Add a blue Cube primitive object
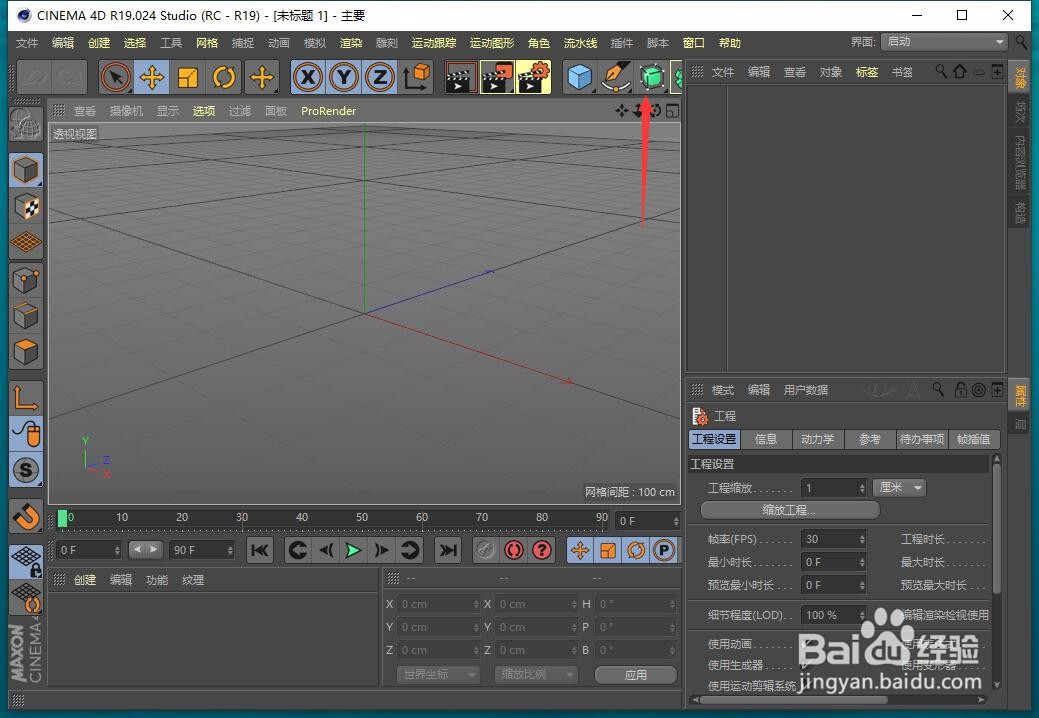The width and height of the screenshot is (1039, 718). click(x=580, y=77)
